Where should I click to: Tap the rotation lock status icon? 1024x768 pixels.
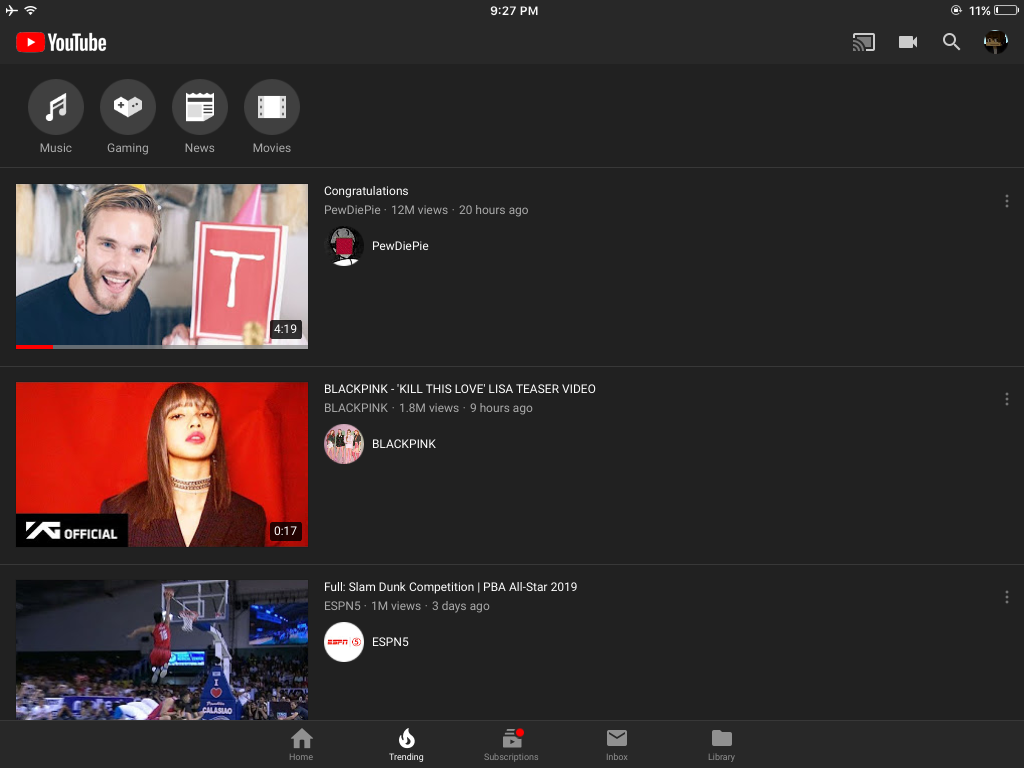click(x=956, y=10)
